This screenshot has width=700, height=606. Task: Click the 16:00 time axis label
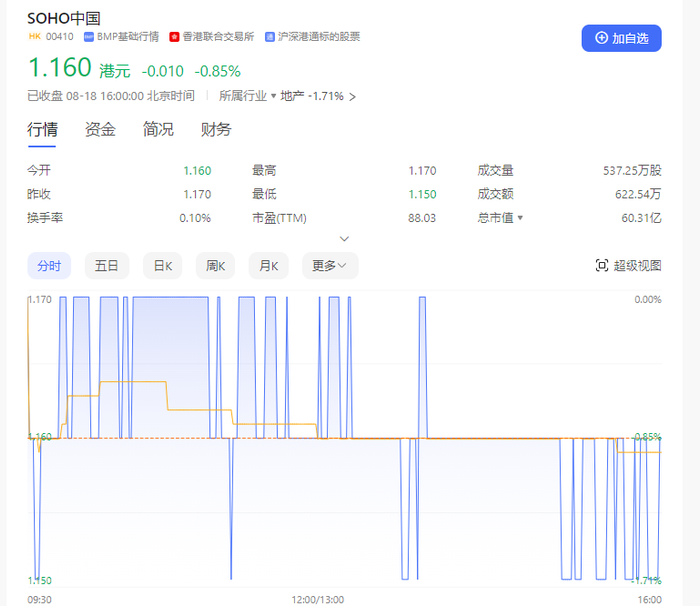[x=650, y=599]
